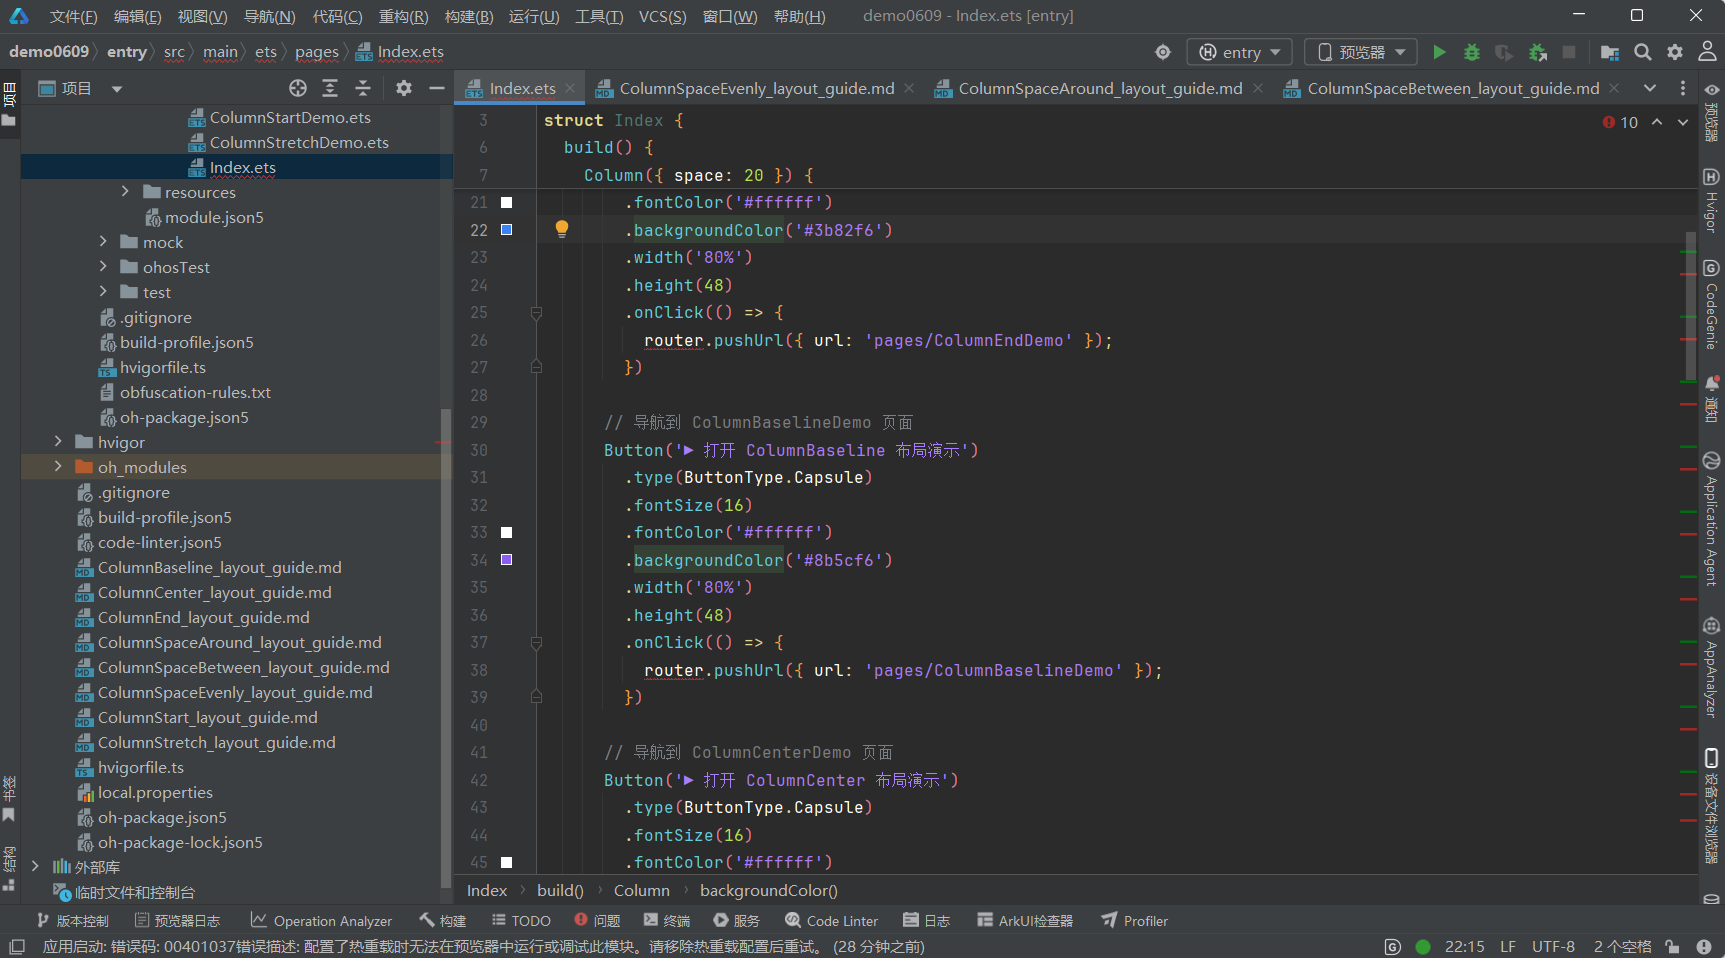Click the editor vertical scrollbar
This screenshot has width=1725, height=958.
coord(1690,305)
